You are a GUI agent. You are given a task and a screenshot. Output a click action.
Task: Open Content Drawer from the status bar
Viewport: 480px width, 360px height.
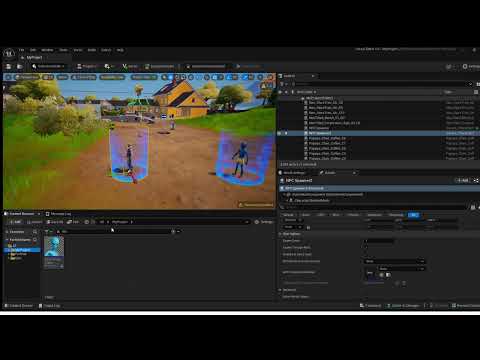(x=19, y=306)
